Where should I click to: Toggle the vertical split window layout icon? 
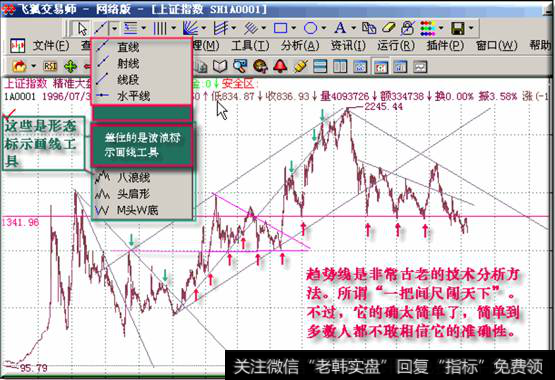340,67
